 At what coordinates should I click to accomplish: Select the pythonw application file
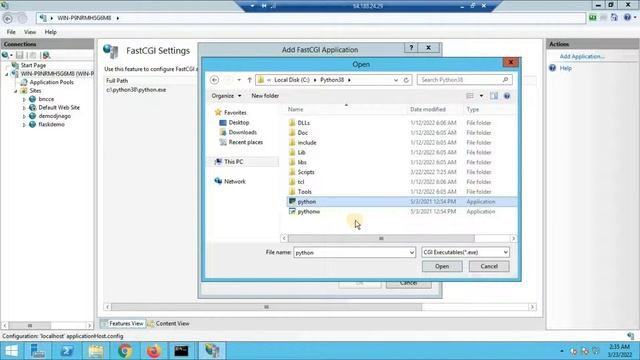click(x=309, y=211)
